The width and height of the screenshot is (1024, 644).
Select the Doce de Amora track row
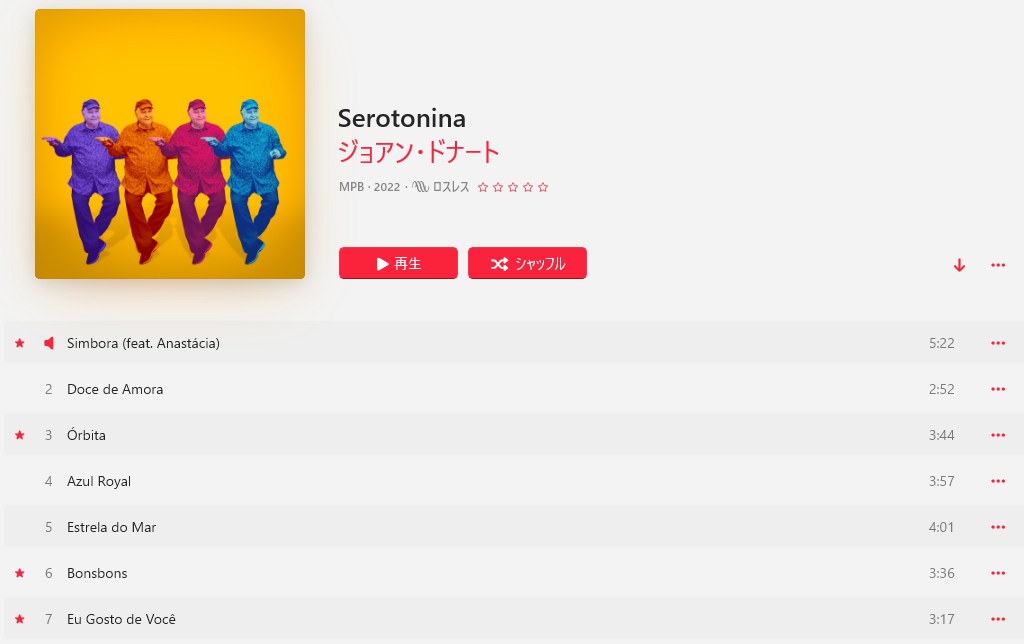click(x=512, y=389)
